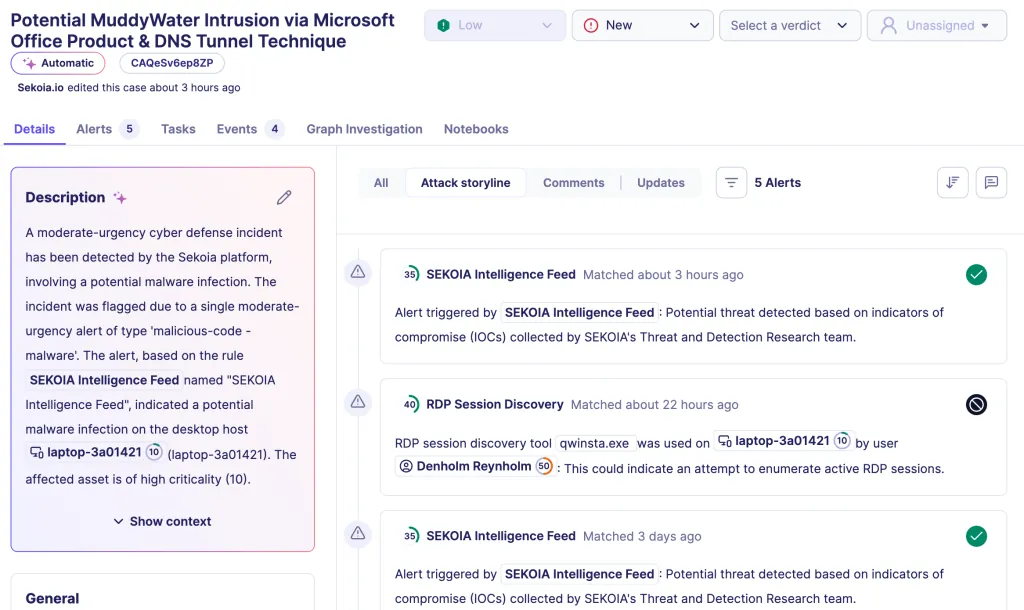Click urgency score 40 on RDP alert
This screenshot has width=1024, height=610.
tap(411, 404)
